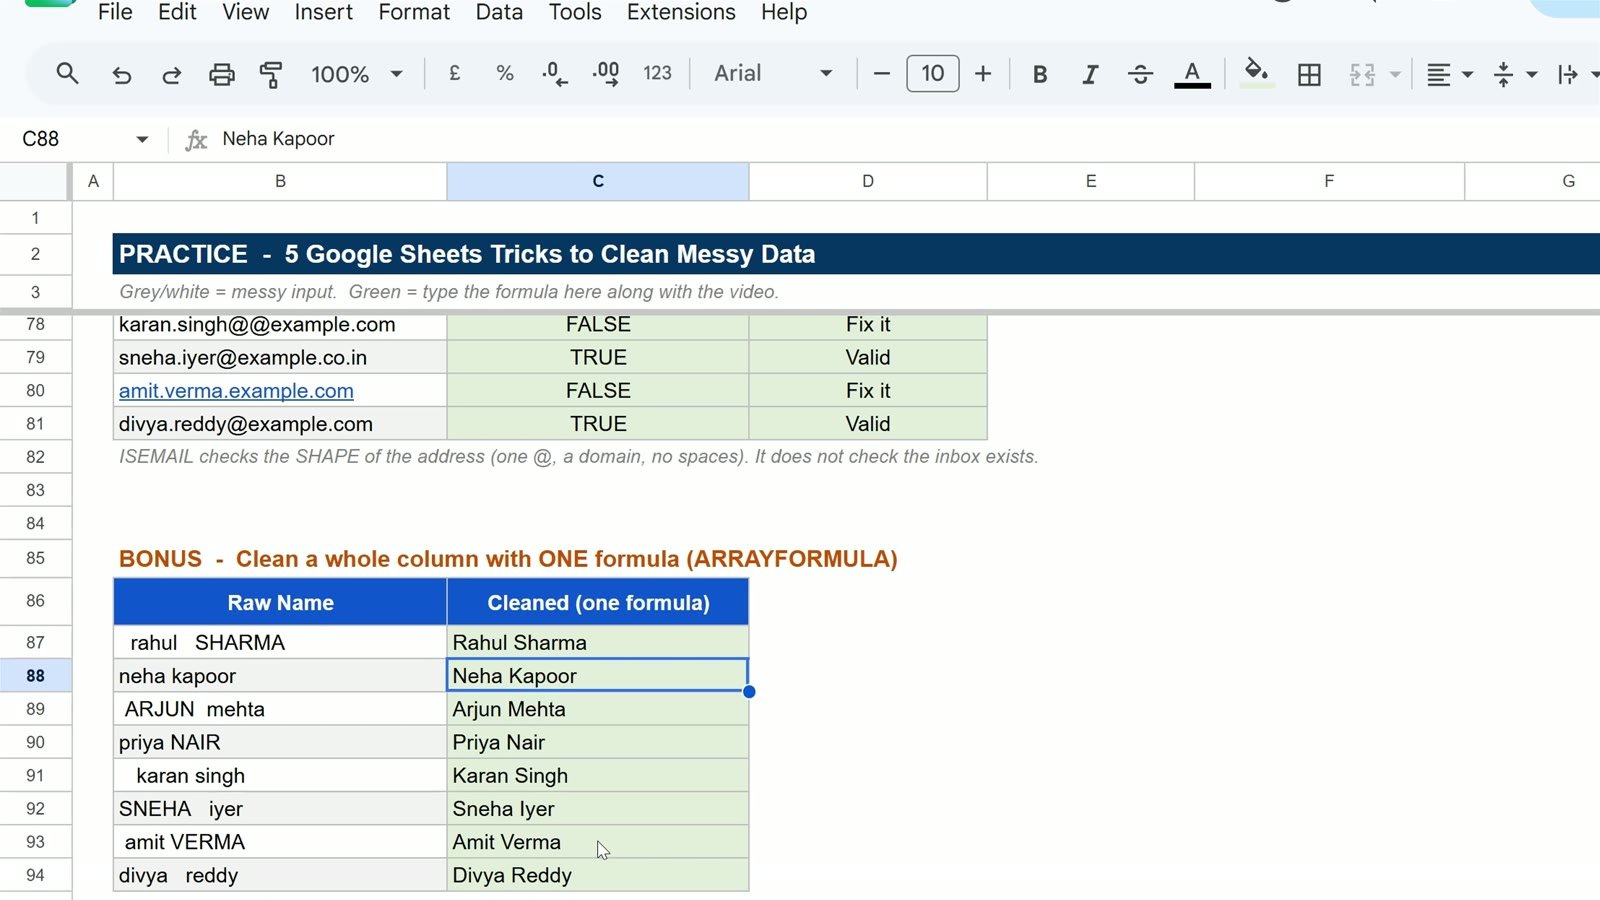Open the fill color picker
The width and height of the screenshot is (1600, 900).
(1256, 73)
